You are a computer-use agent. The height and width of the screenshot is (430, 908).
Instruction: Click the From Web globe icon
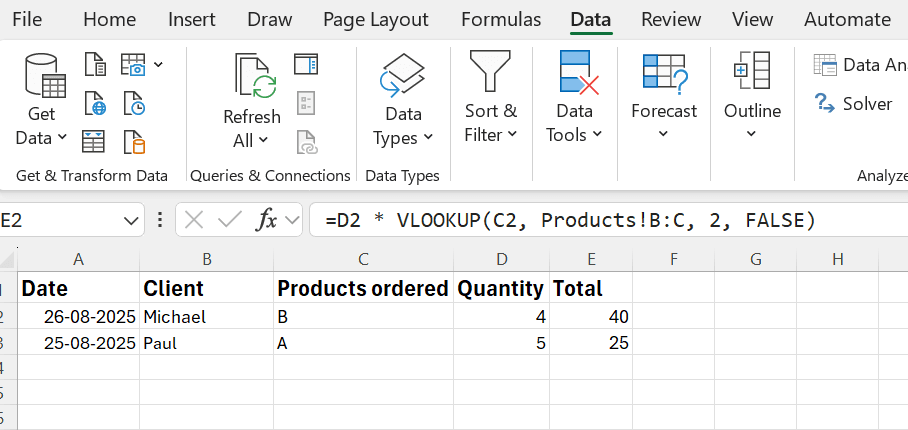pos(95,103)
